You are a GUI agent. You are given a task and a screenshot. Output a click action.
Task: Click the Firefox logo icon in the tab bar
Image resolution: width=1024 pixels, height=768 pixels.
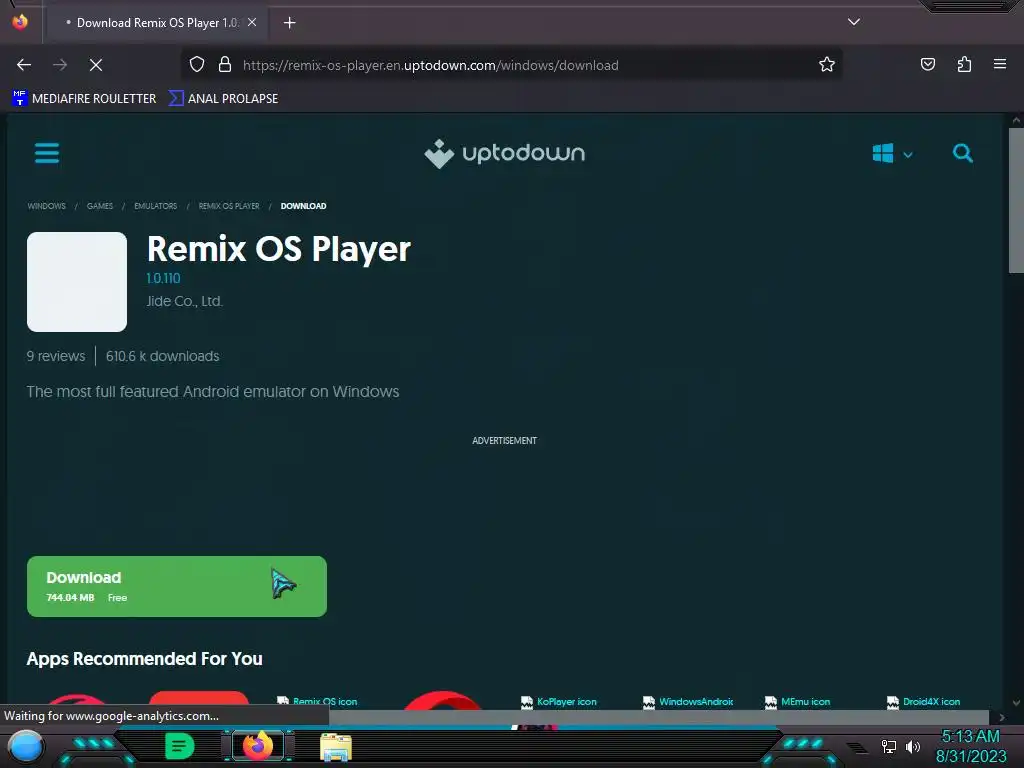(20, 22)
